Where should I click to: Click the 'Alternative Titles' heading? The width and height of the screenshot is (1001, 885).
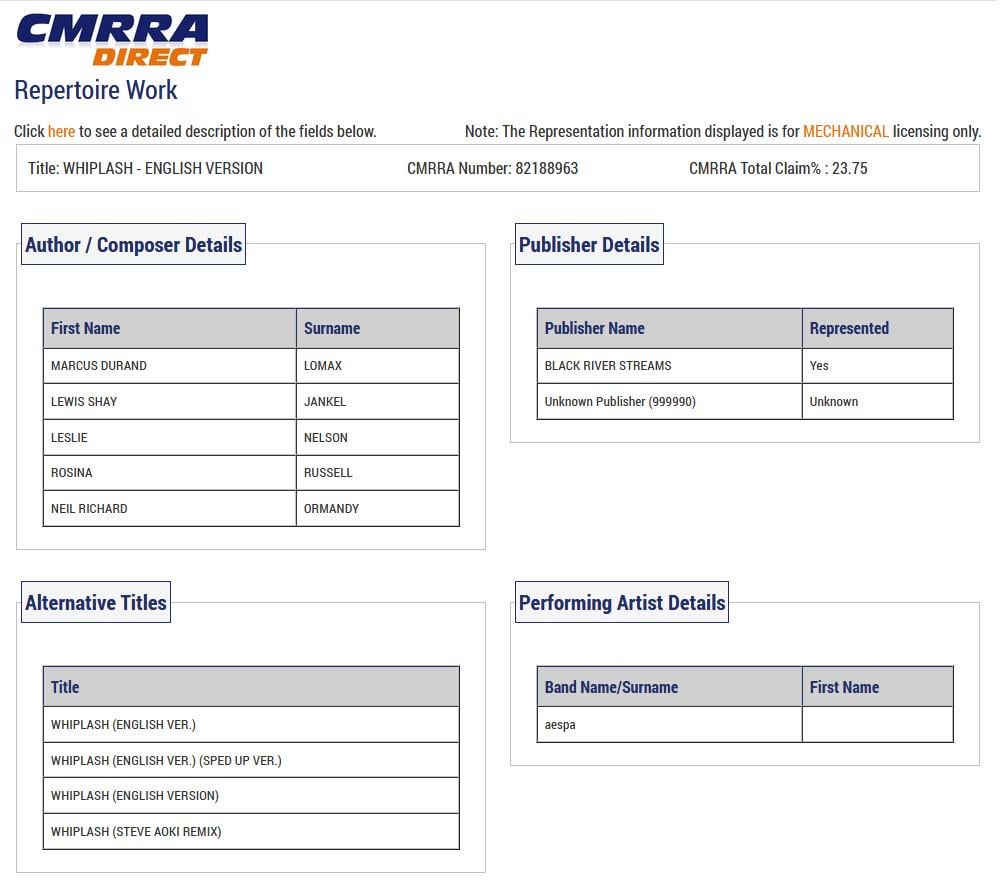(x=96, y=602)
